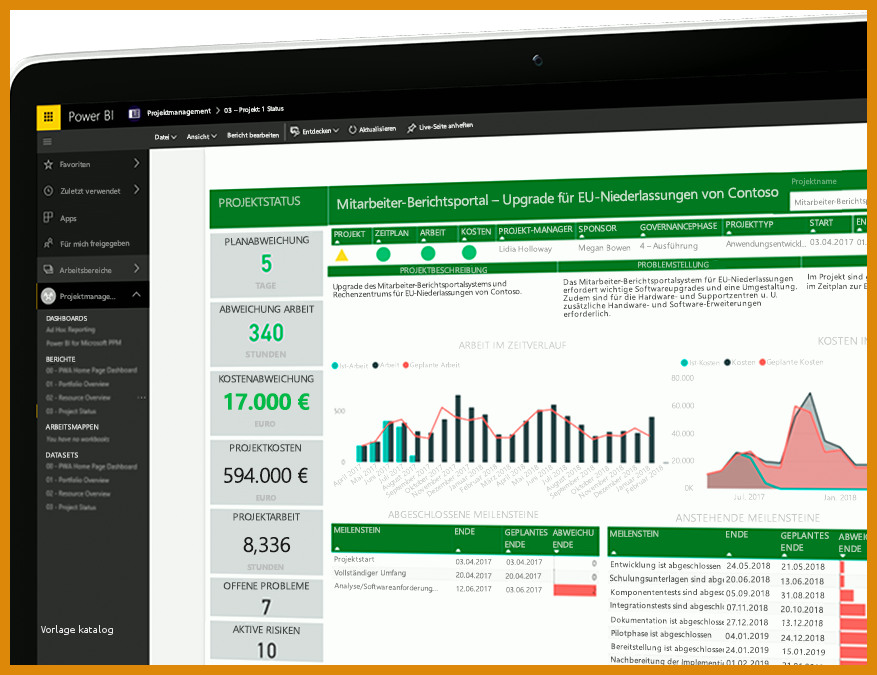Viewport: 877px width, 675px height.
Task: Click the Live-Seite anheften pin icon
Action: (x=412, y=128)
